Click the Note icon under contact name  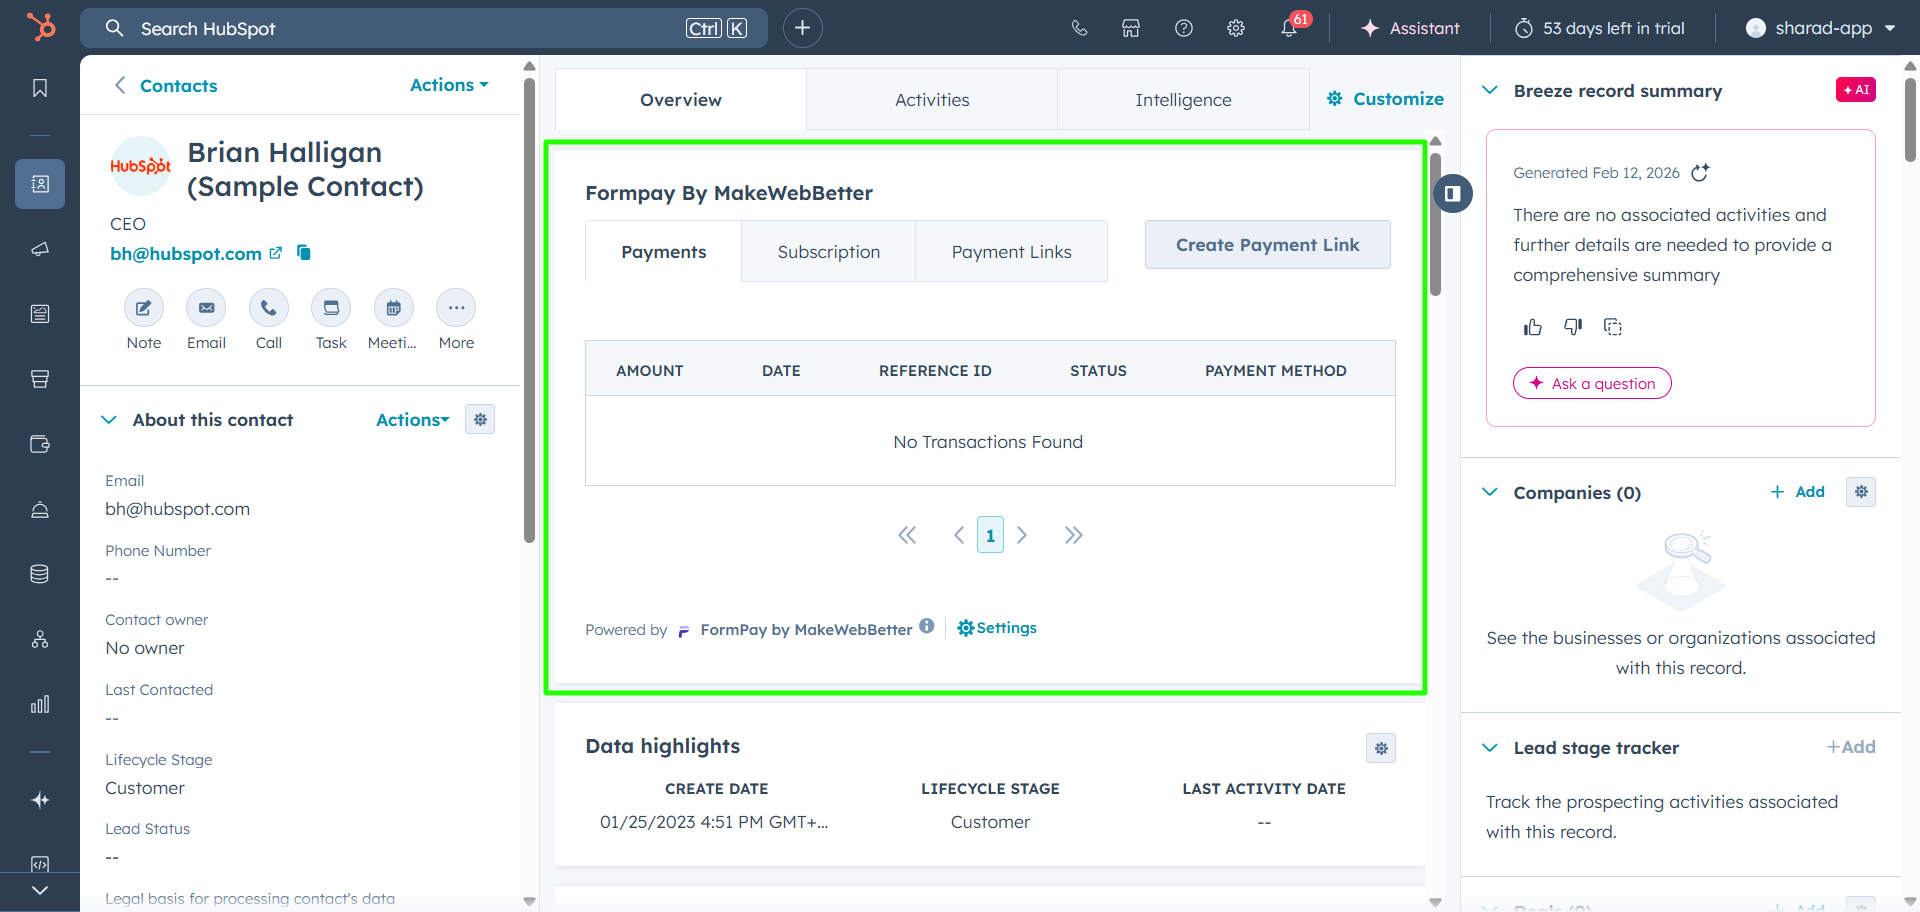(143, 308)
